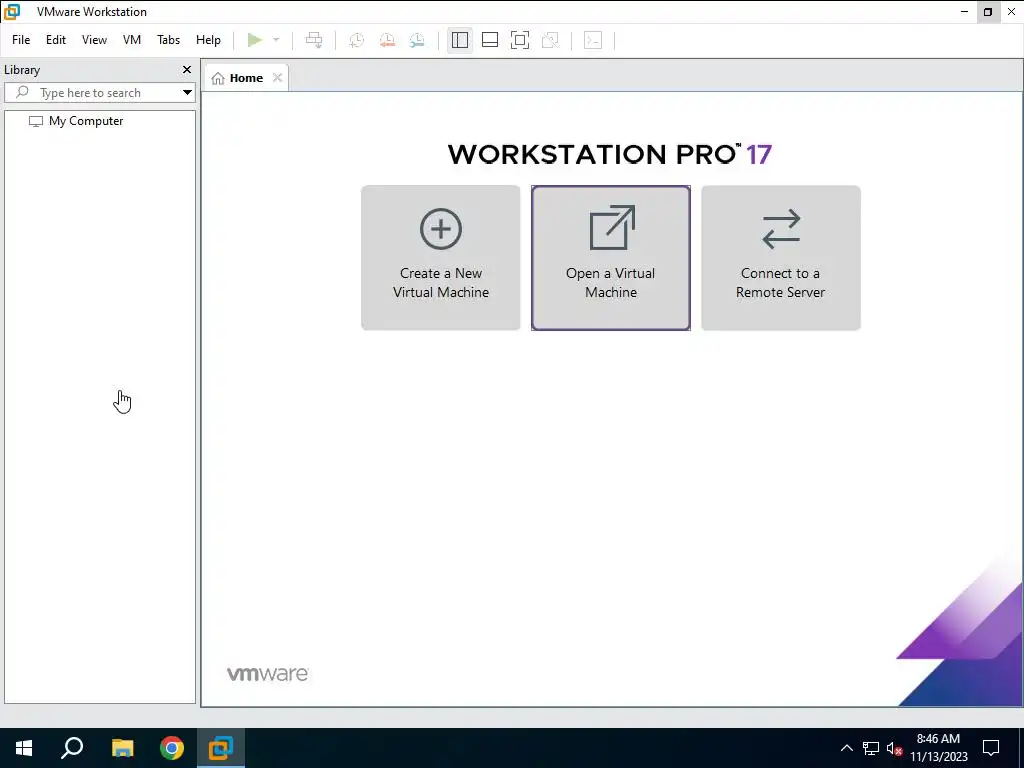Click VMware Workstation taskbar icon
Image resolution: width=1024 pixels, height=768 pixels.
pyautogui.click(x=221, y=748)
